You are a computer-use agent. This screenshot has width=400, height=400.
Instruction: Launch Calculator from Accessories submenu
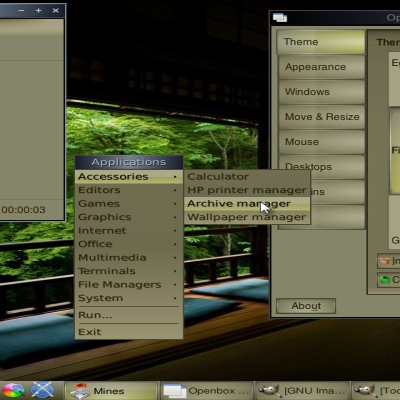point(247,177)
